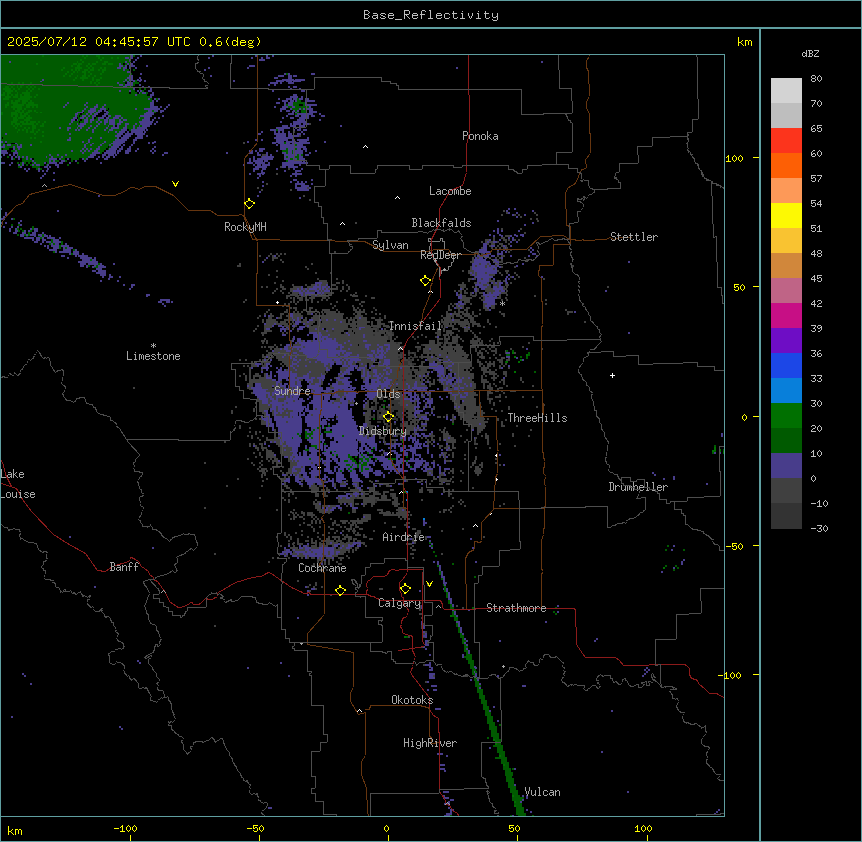The height and width of the screenshot is (842, 862).
Task: Select the orange swatch between 60 and 57 dBZ
Action: pos(786,165)
